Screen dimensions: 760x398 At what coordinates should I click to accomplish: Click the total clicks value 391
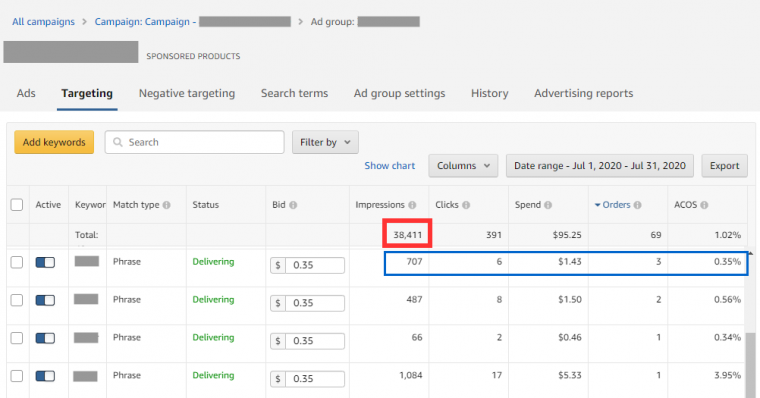(494, 235)
